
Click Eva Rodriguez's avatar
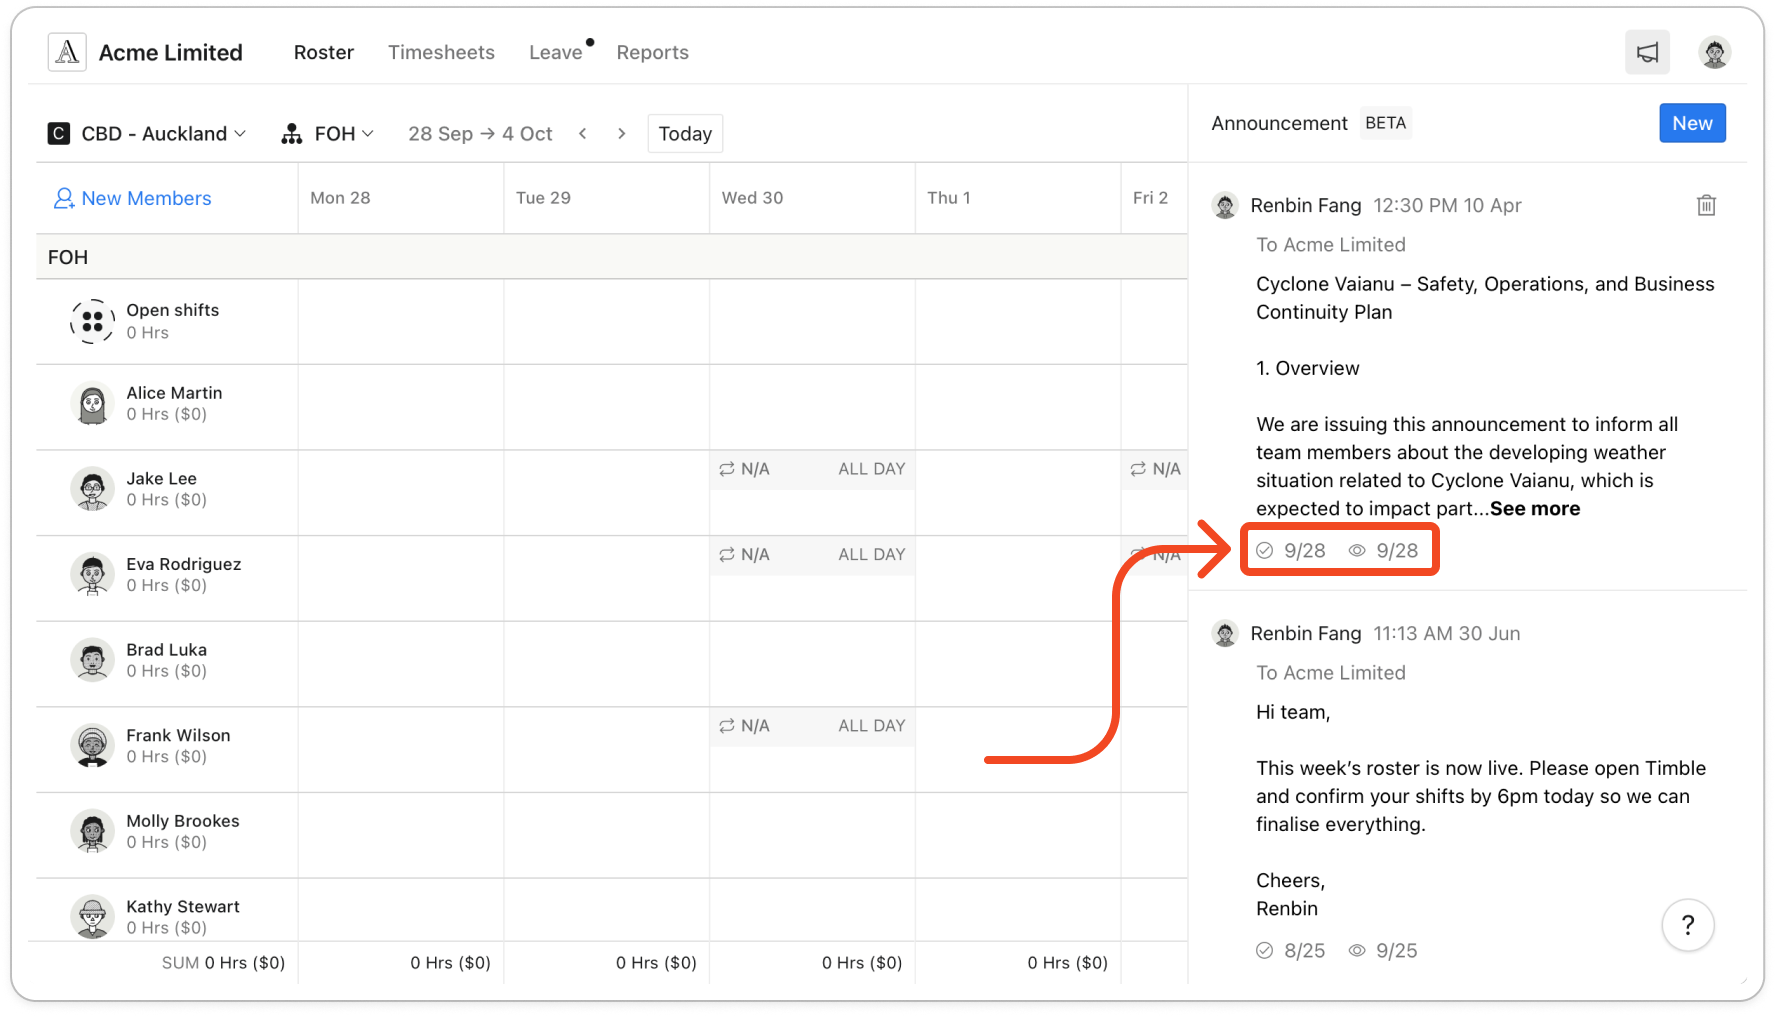pos(92,576)
